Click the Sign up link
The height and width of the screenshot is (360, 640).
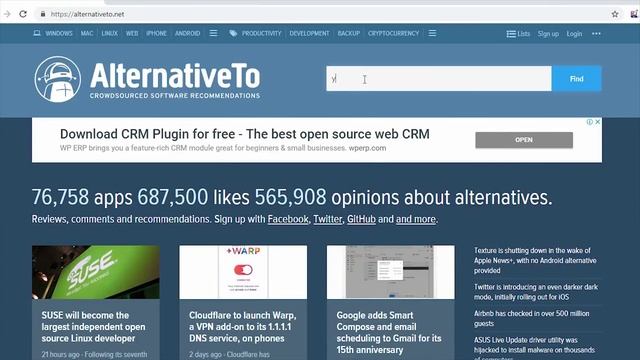coord(548,34)
